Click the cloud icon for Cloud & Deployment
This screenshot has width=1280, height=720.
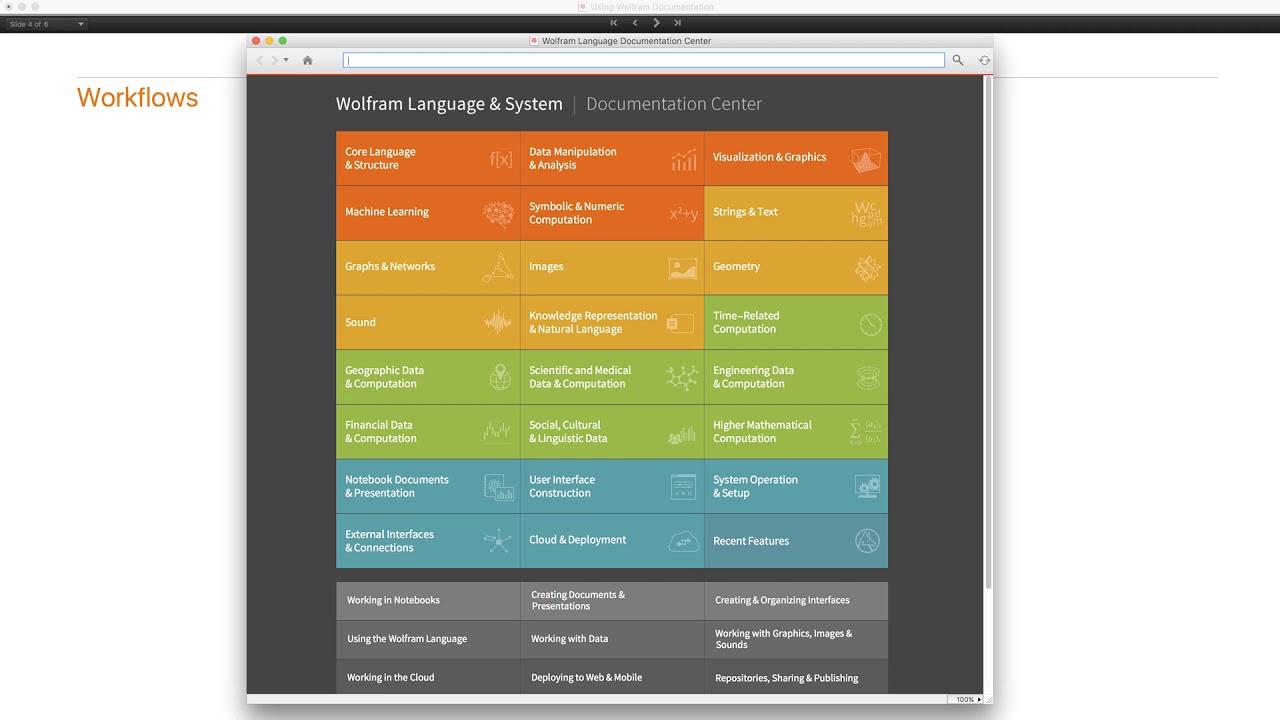point(683,541)
